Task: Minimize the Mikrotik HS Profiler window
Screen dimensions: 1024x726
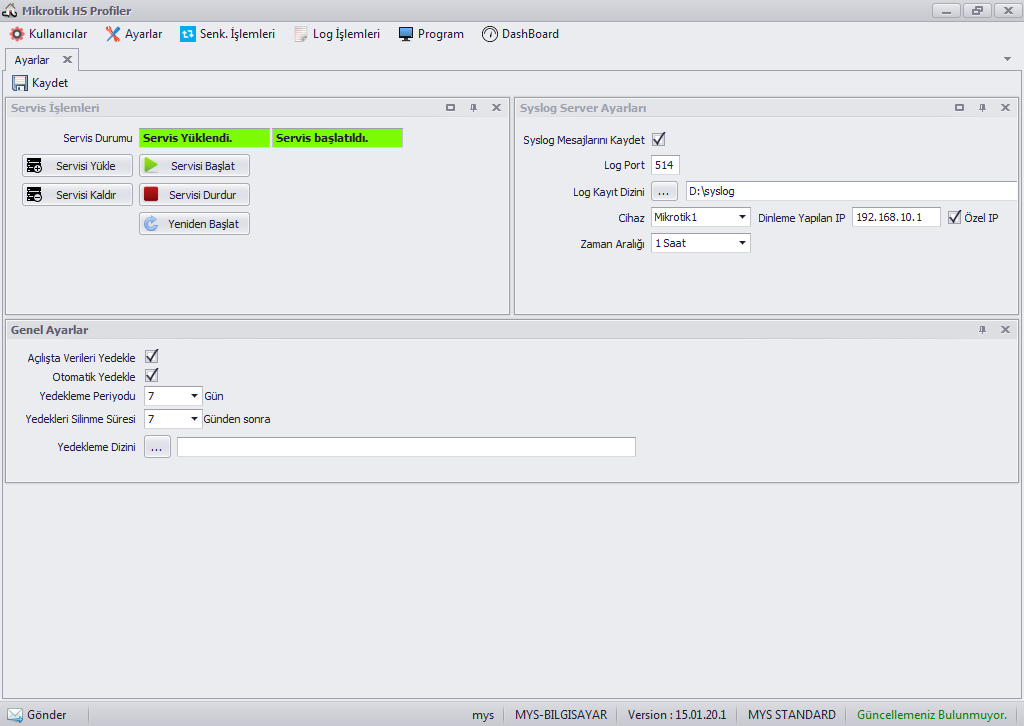Action: pyautogui.click(x=946, y=10)
